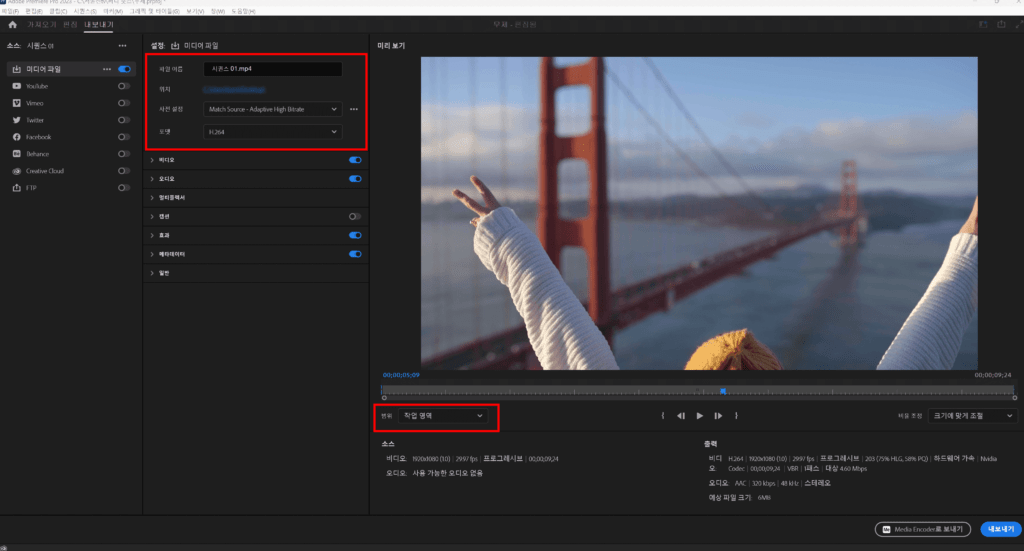1024x551 pixels.
Task: Open the 도움말(H) menu
Action: tap(243, 11)
